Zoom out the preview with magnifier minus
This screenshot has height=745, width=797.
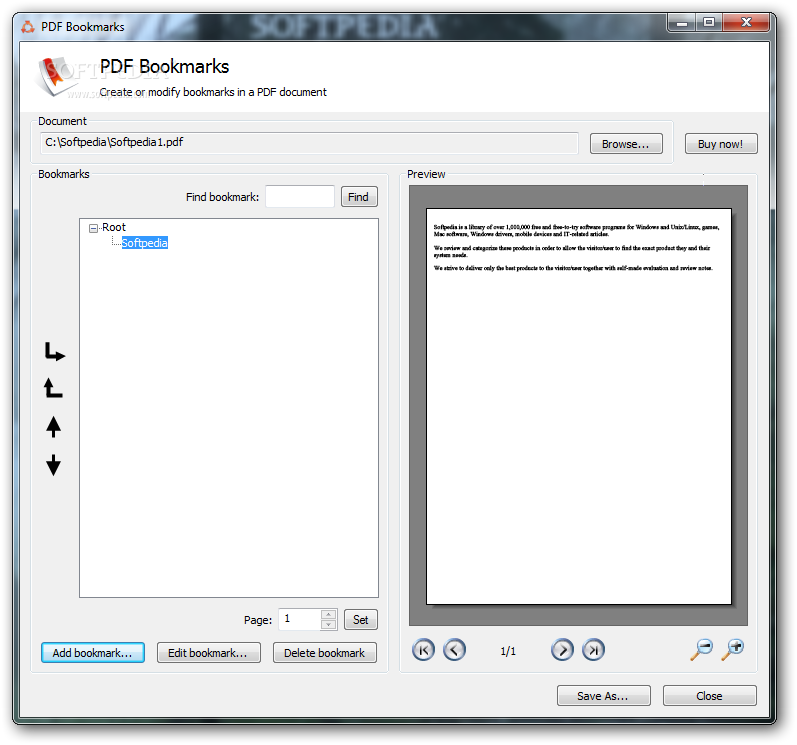(701, 649)
